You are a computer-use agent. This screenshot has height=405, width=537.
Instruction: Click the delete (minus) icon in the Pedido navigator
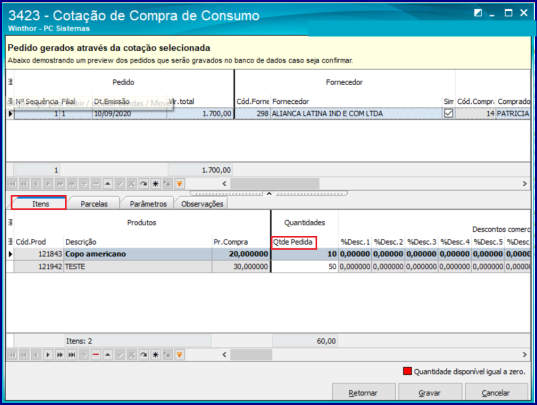(x=96, y=184)
